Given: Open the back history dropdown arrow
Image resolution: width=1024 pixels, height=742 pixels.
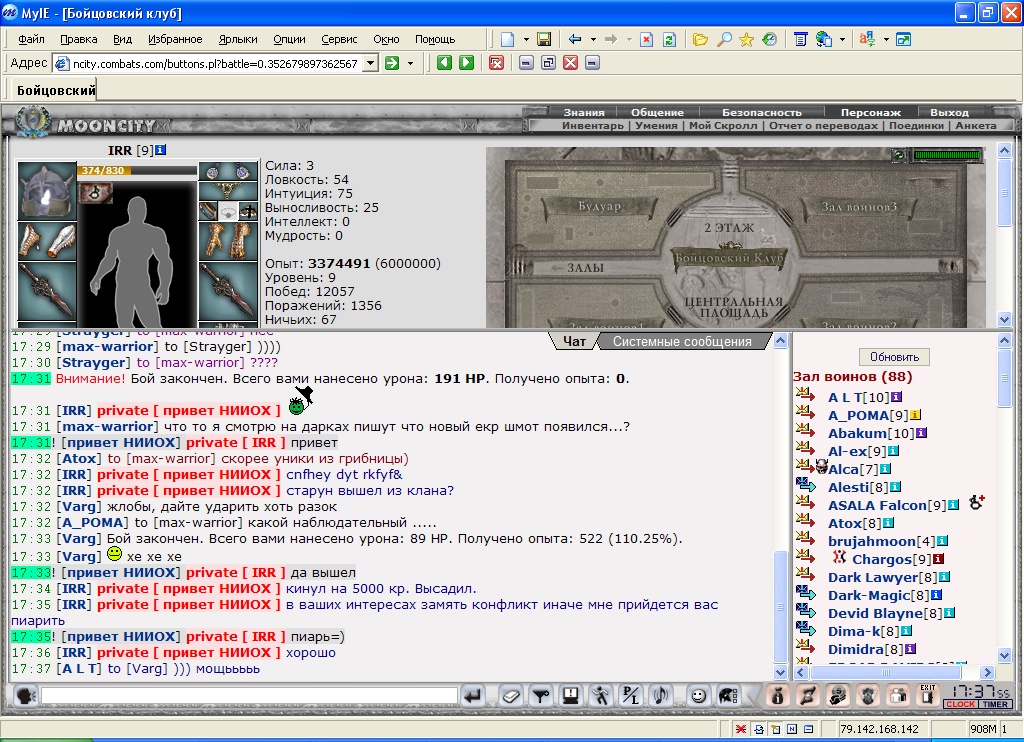Looking at the screenshot, I should 593,39.
